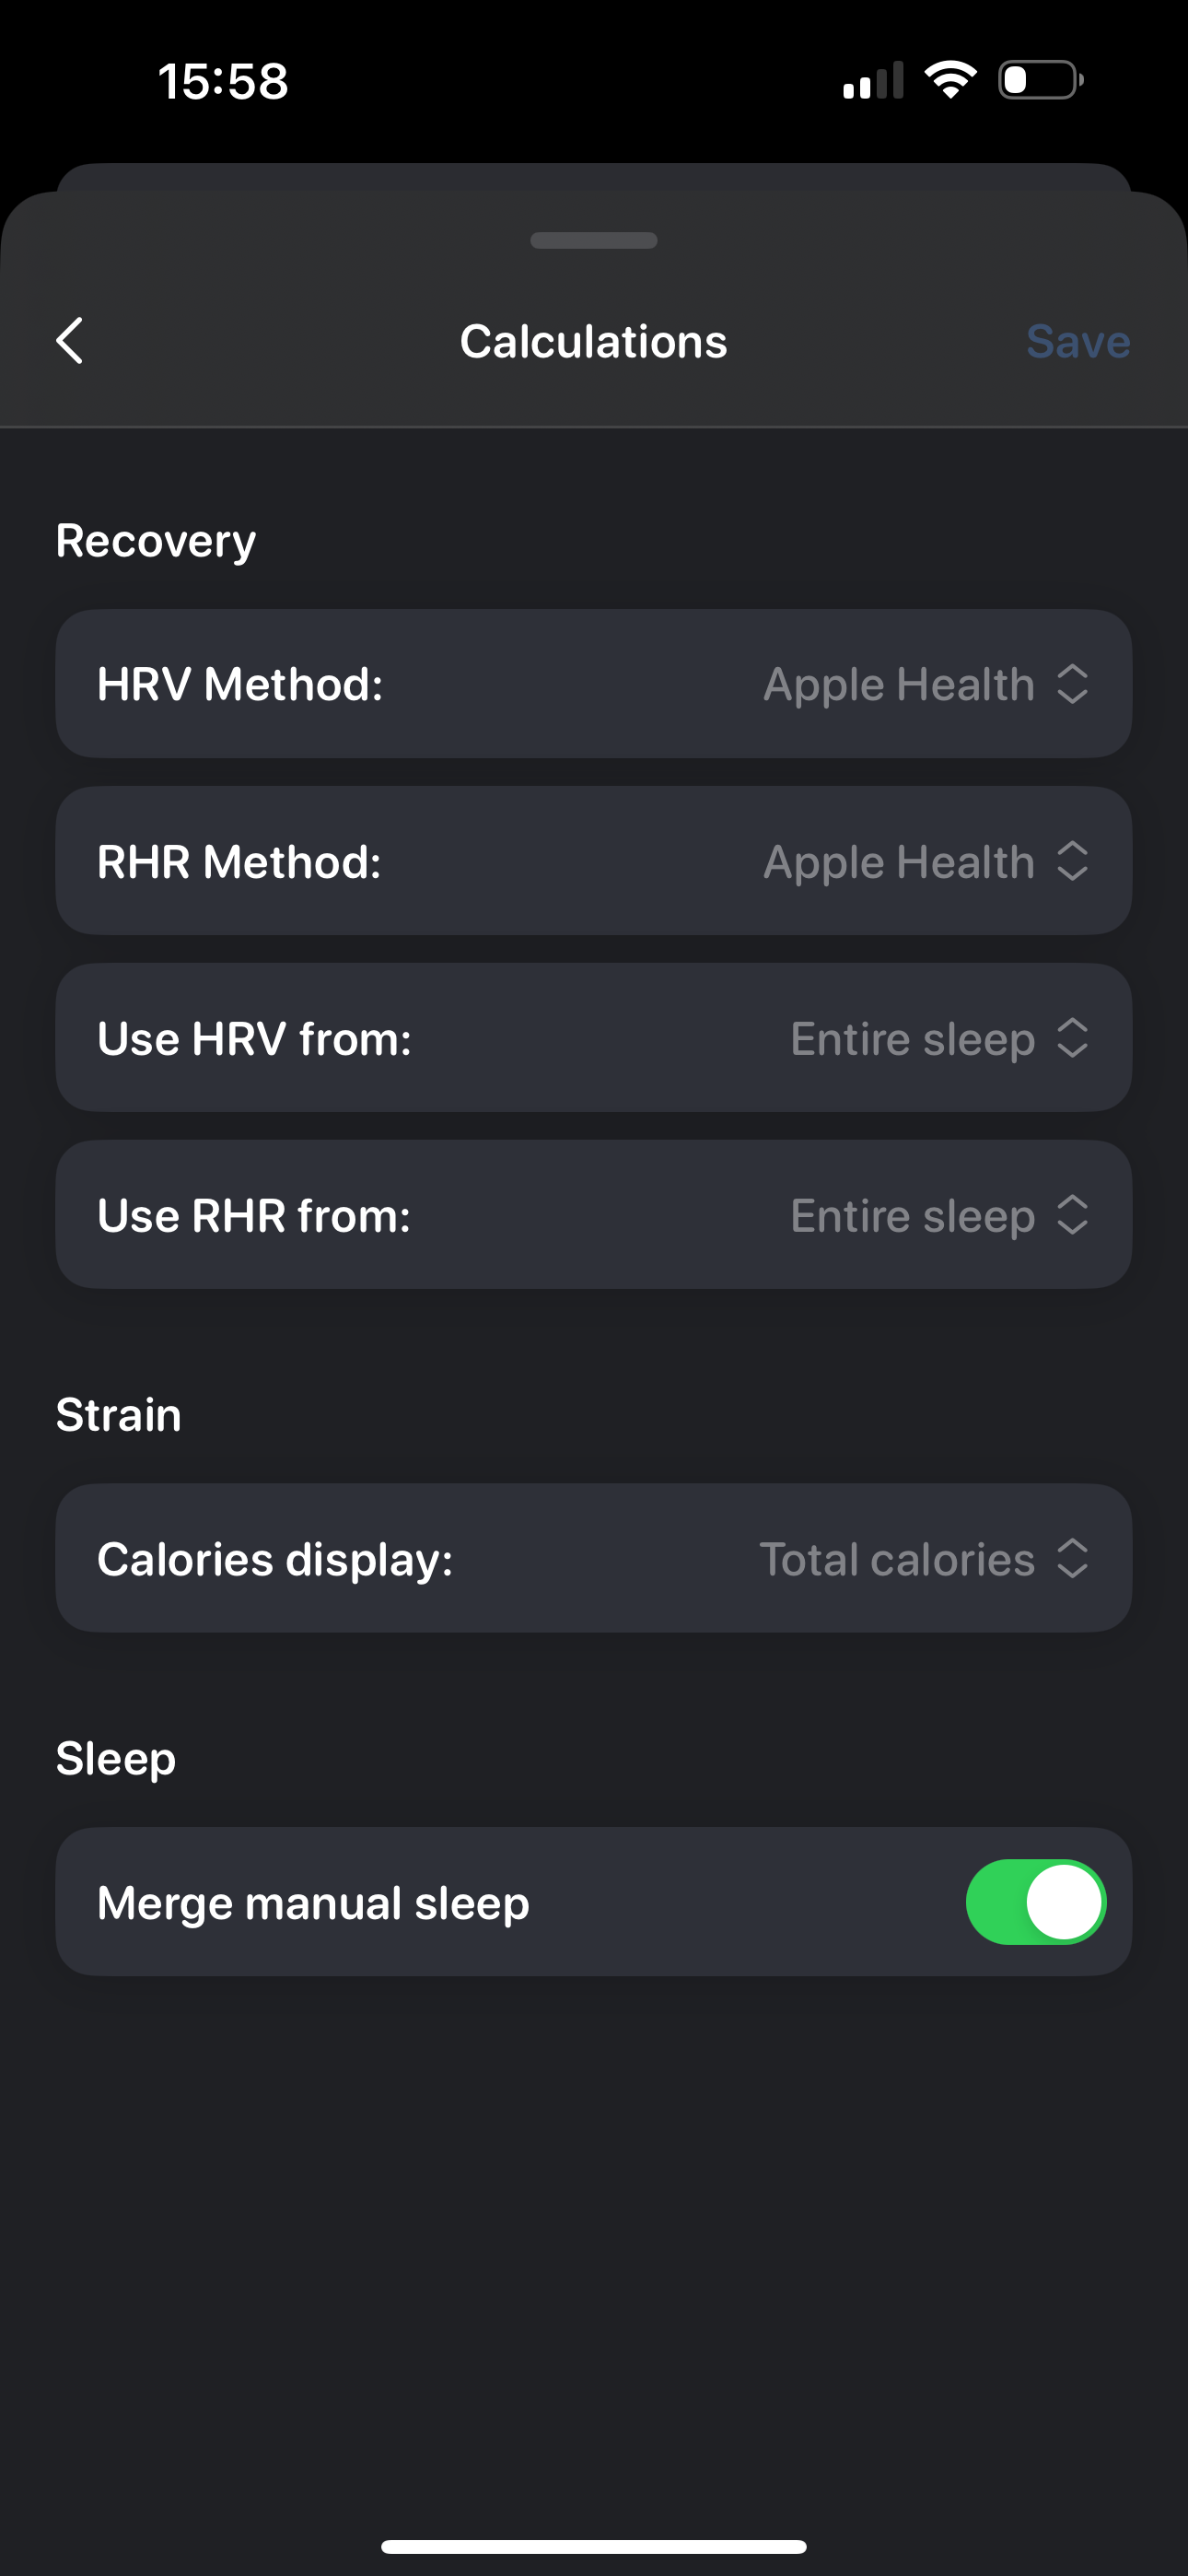Open the Calories display Total calories picker
1188x2576 pixels.
pyautogui.click(x=923, y=1558)
